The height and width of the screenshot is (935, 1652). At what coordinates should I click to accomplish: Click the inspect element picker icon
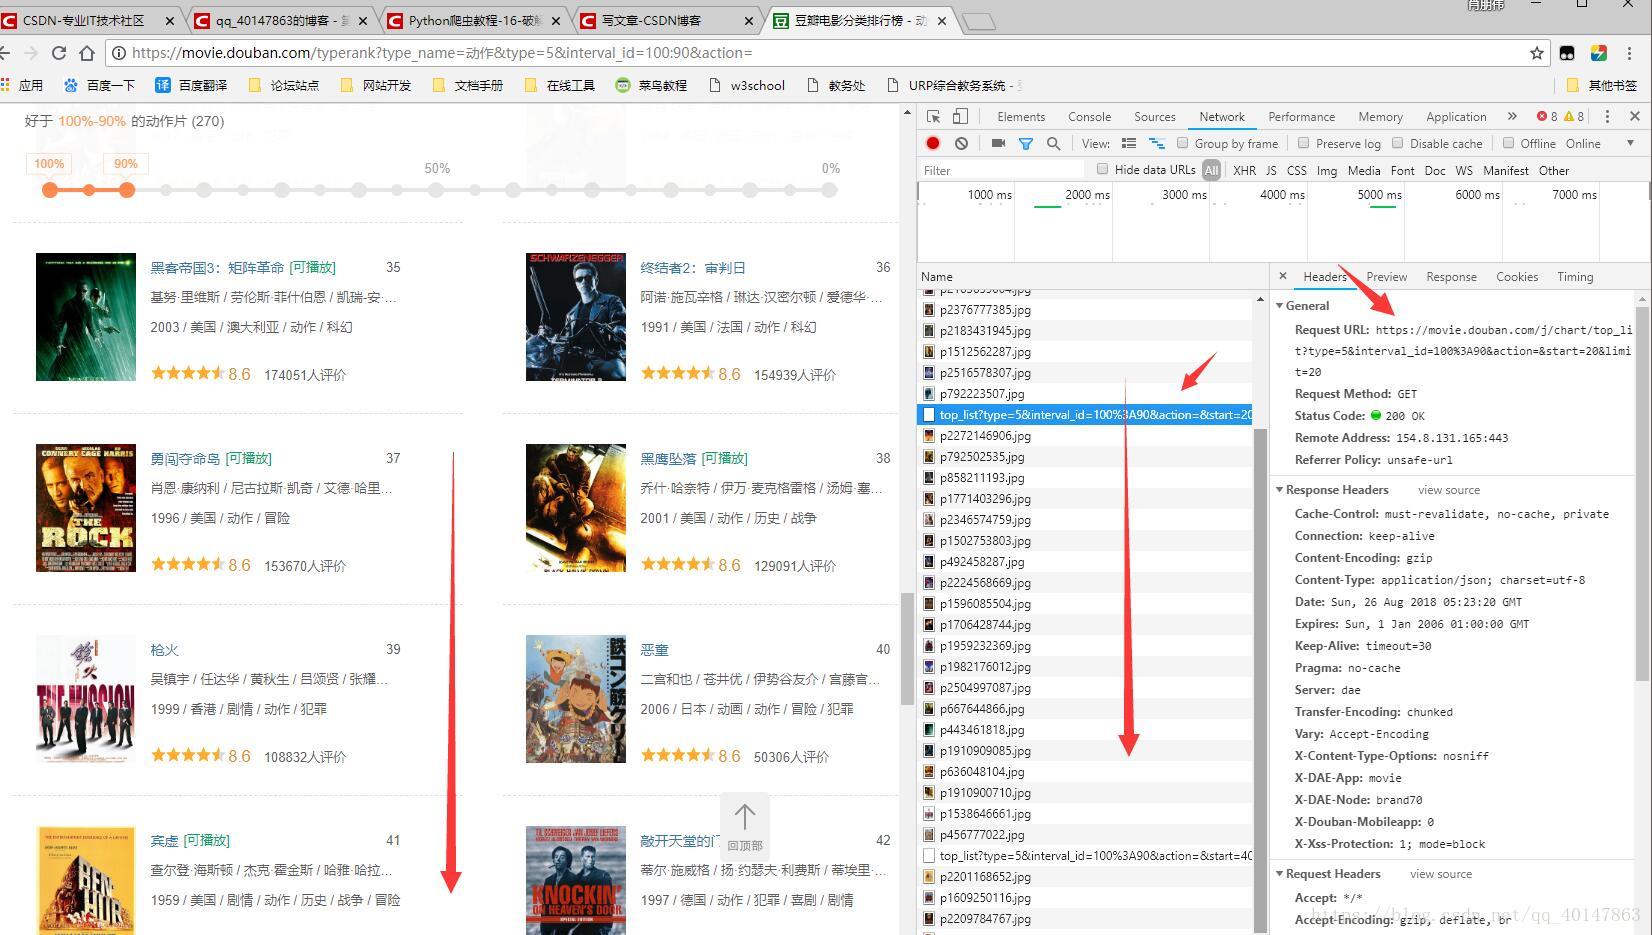pyautogui.click(x=933, y=116)
